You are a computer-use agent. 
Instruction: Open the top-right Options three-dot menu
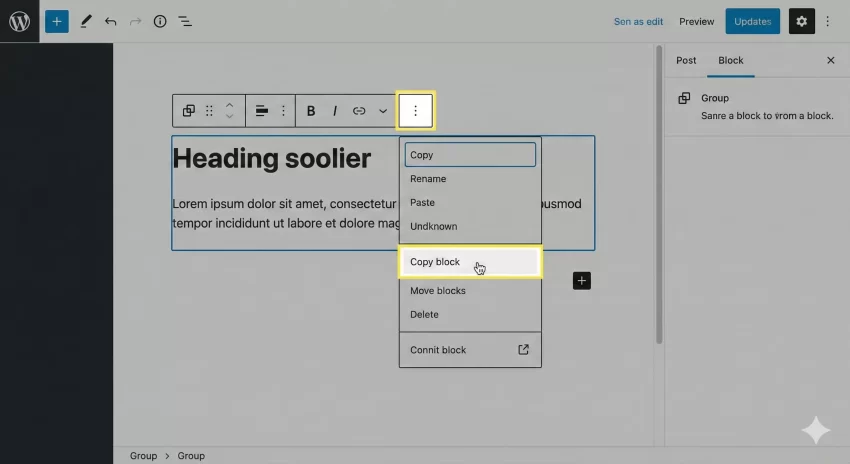[827, 21]
